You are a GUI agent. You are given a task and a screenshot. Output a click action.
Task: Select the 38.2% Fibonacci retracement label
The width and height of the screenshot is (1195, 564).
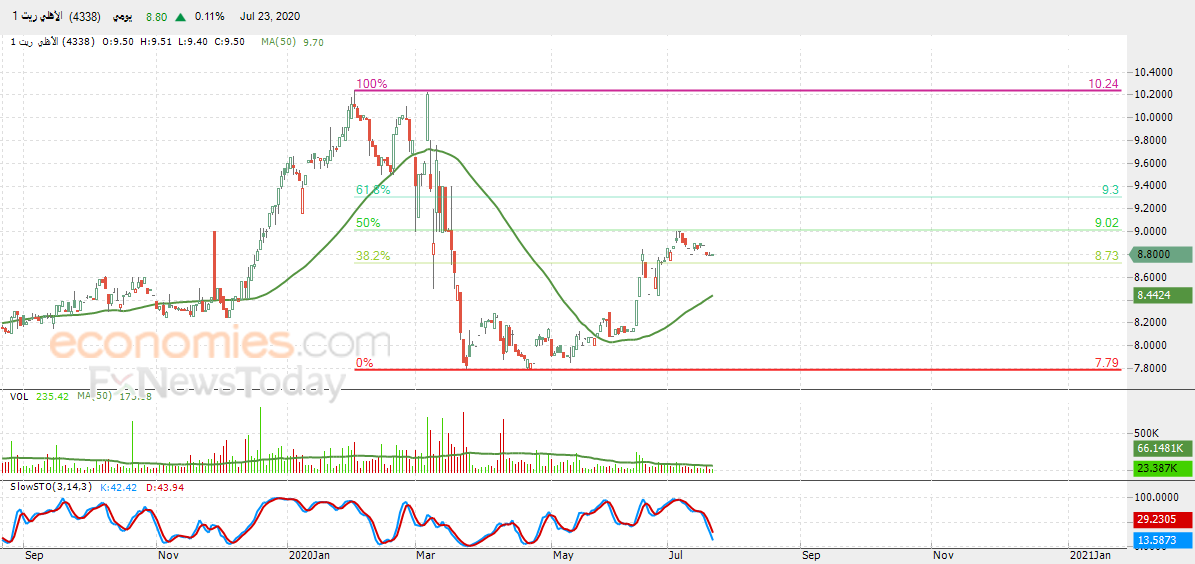[373, 257]
